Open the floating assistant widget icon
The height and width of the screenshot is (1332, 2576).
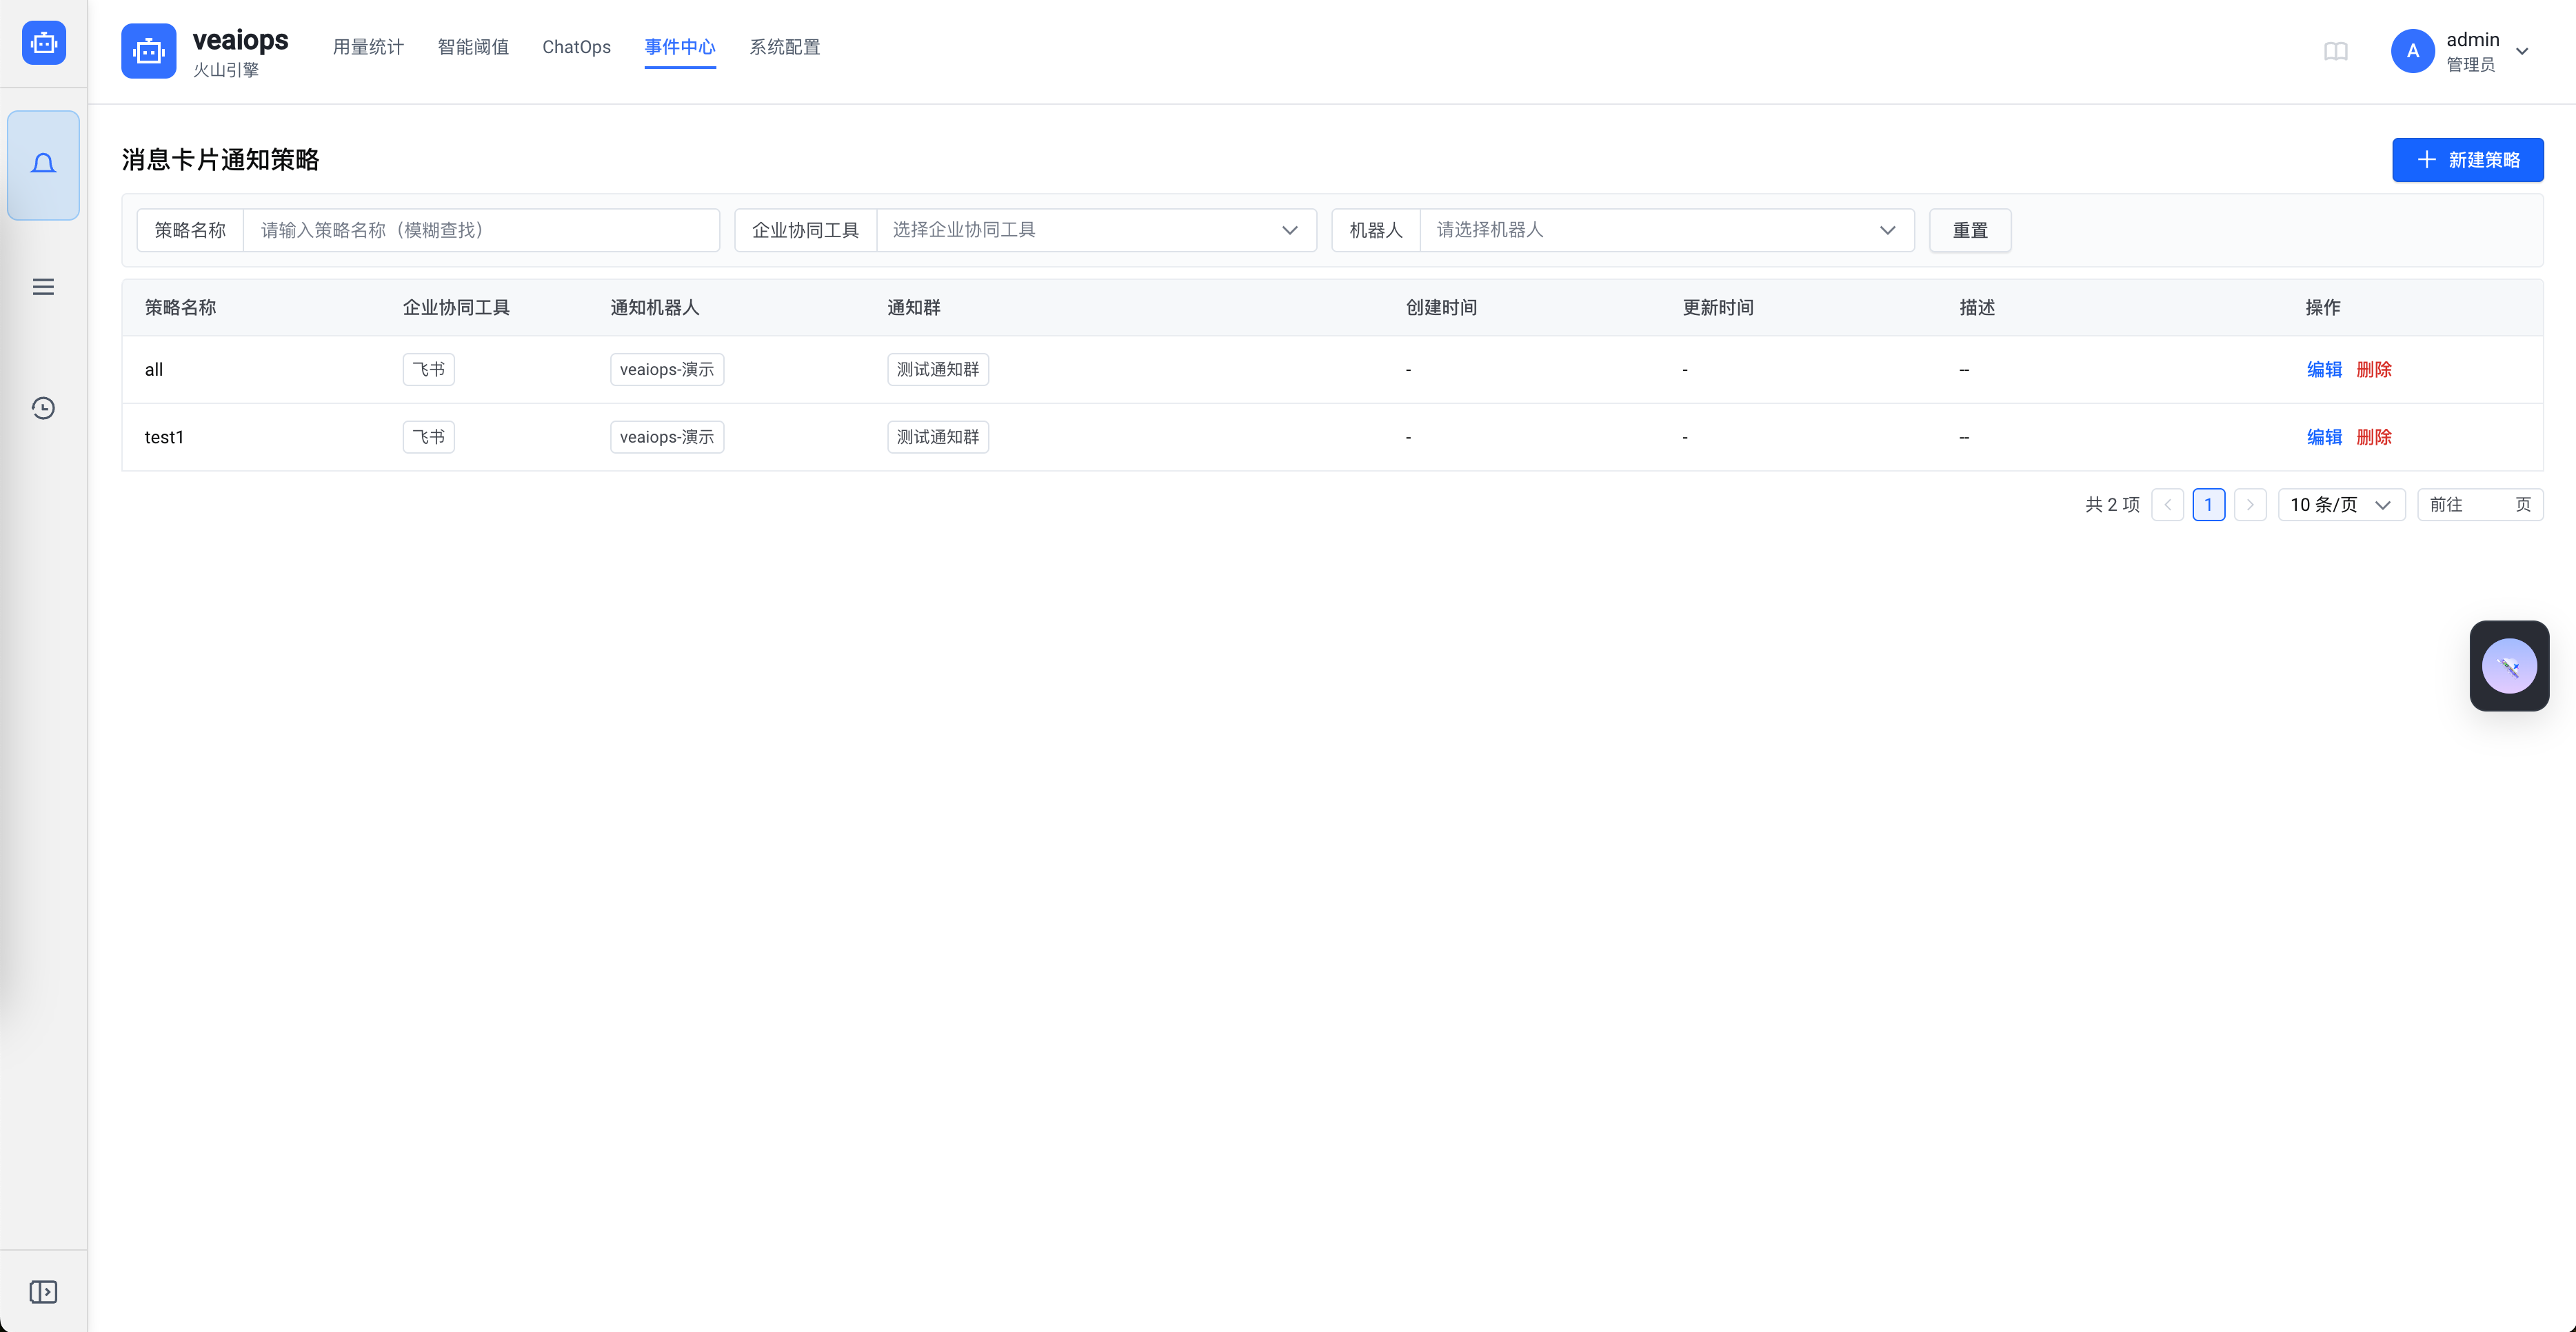point(2508,666)
